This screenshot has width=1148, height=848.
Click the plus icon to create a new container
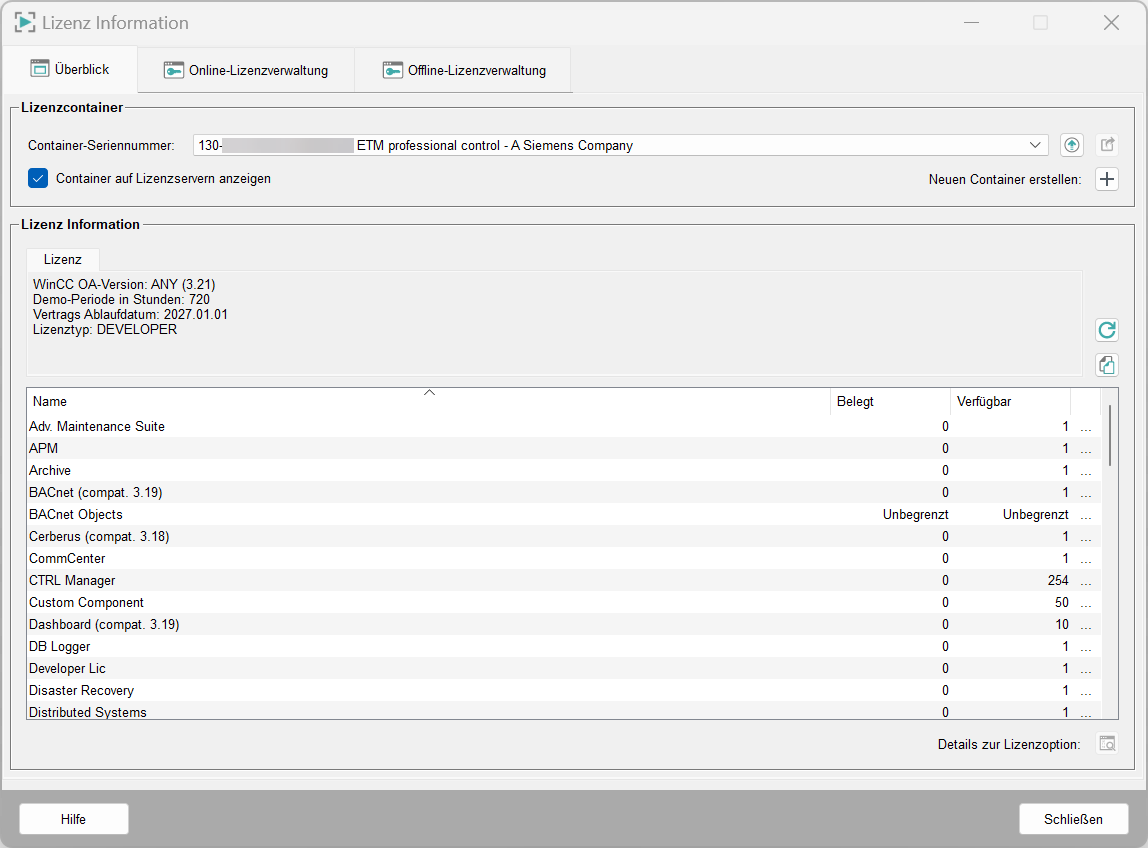pos(1107,179)
